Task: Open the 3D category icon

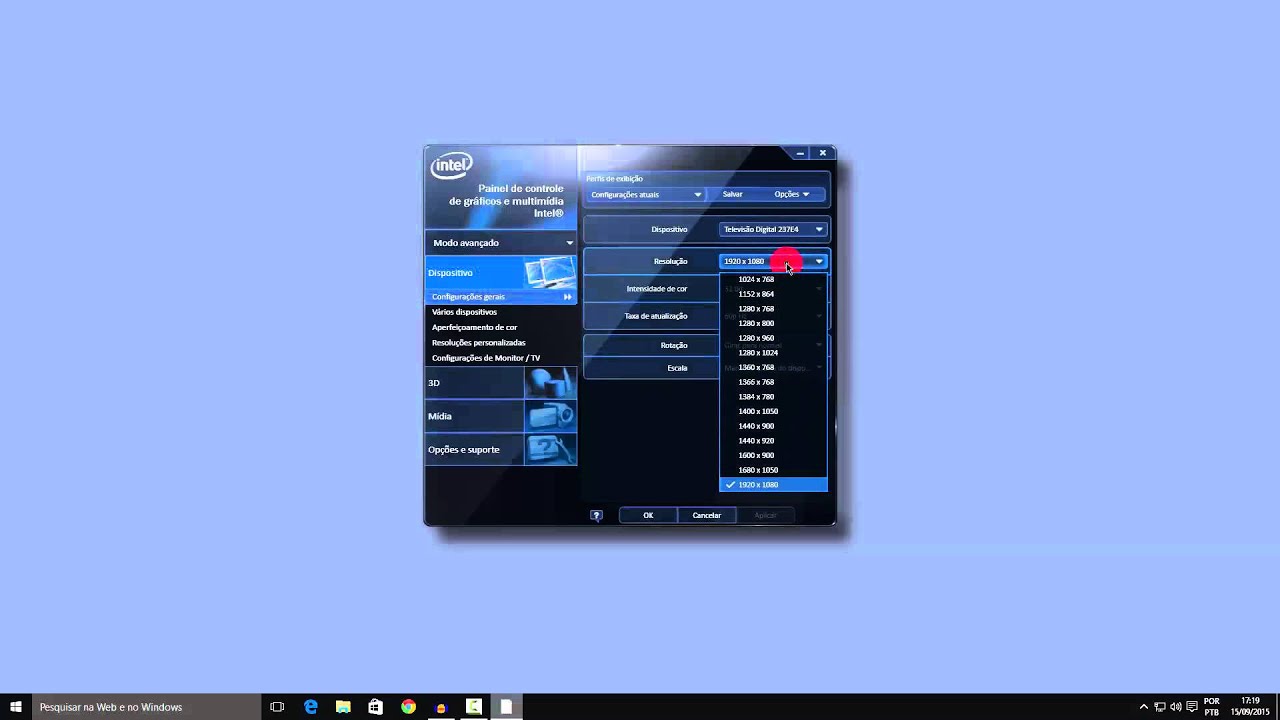Action: point(550,383)
